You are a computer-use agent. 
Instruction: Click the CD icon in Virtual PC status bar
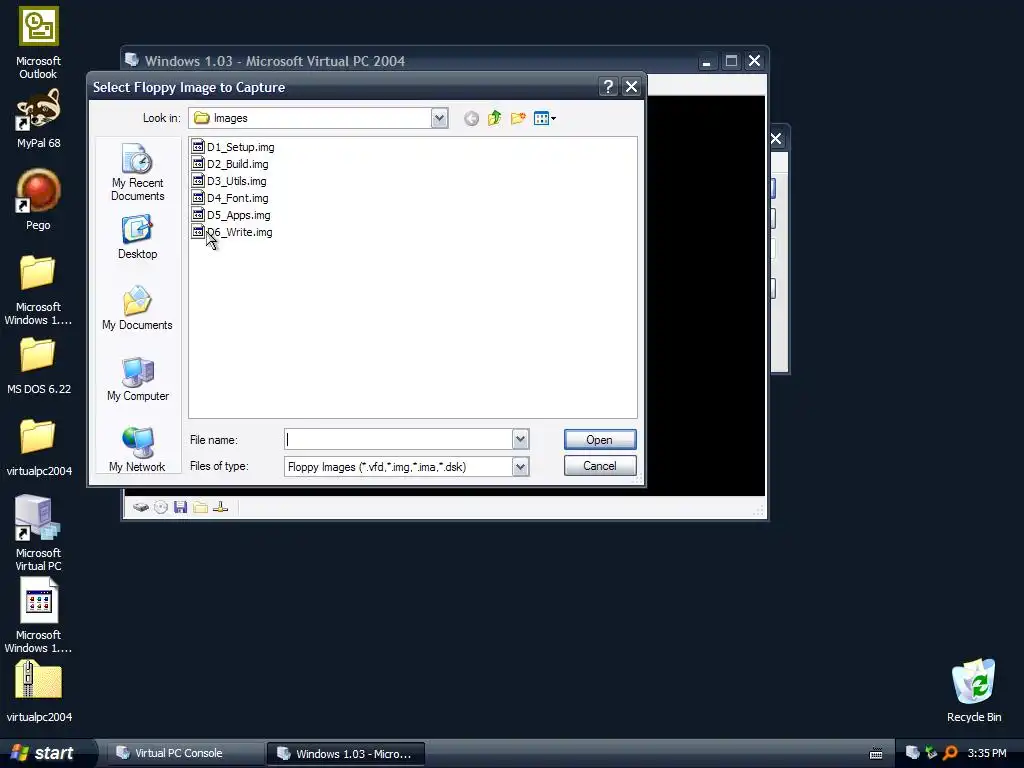coord(161,507)
